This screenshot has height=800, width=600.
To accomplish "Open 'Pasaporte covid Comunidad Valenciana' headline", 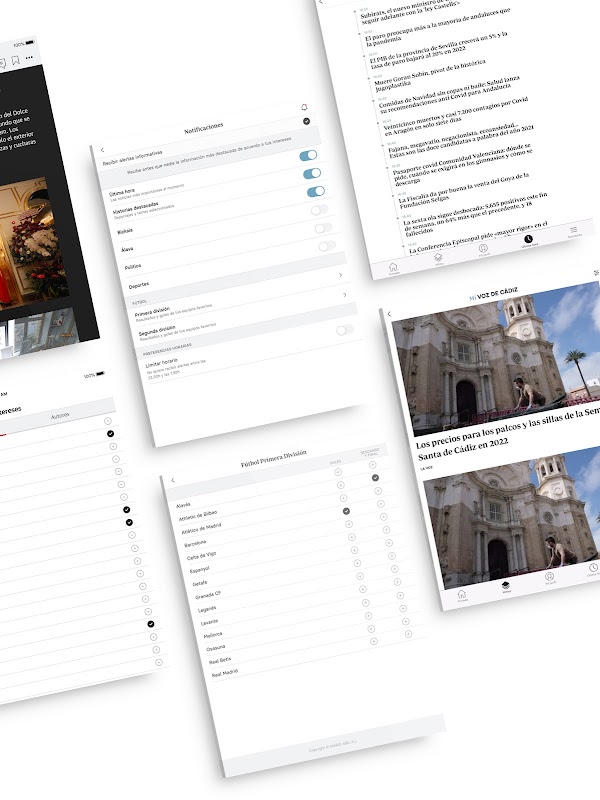I will (463, 166).
